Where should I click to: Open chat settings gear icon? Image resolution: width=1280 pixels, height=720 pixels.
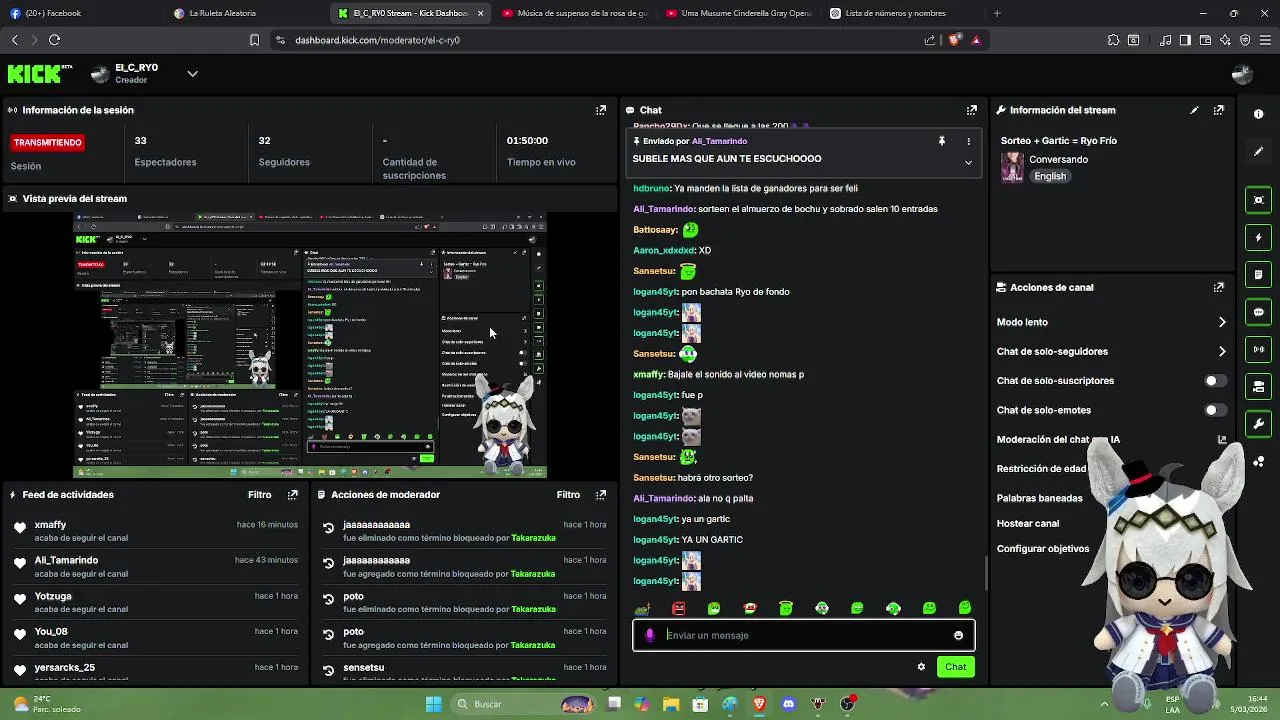921,667
